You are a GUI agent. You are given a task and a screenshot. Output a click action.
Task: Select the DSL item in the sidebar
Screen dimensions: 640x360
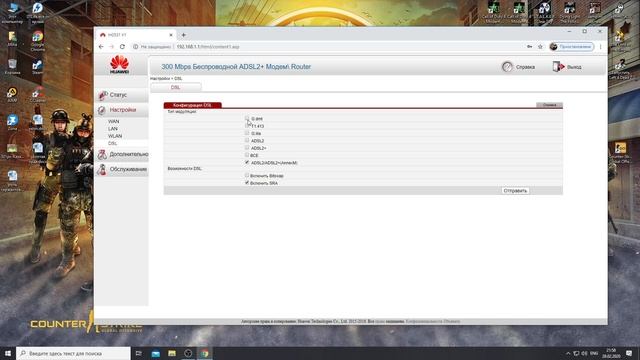coord(113,144)
